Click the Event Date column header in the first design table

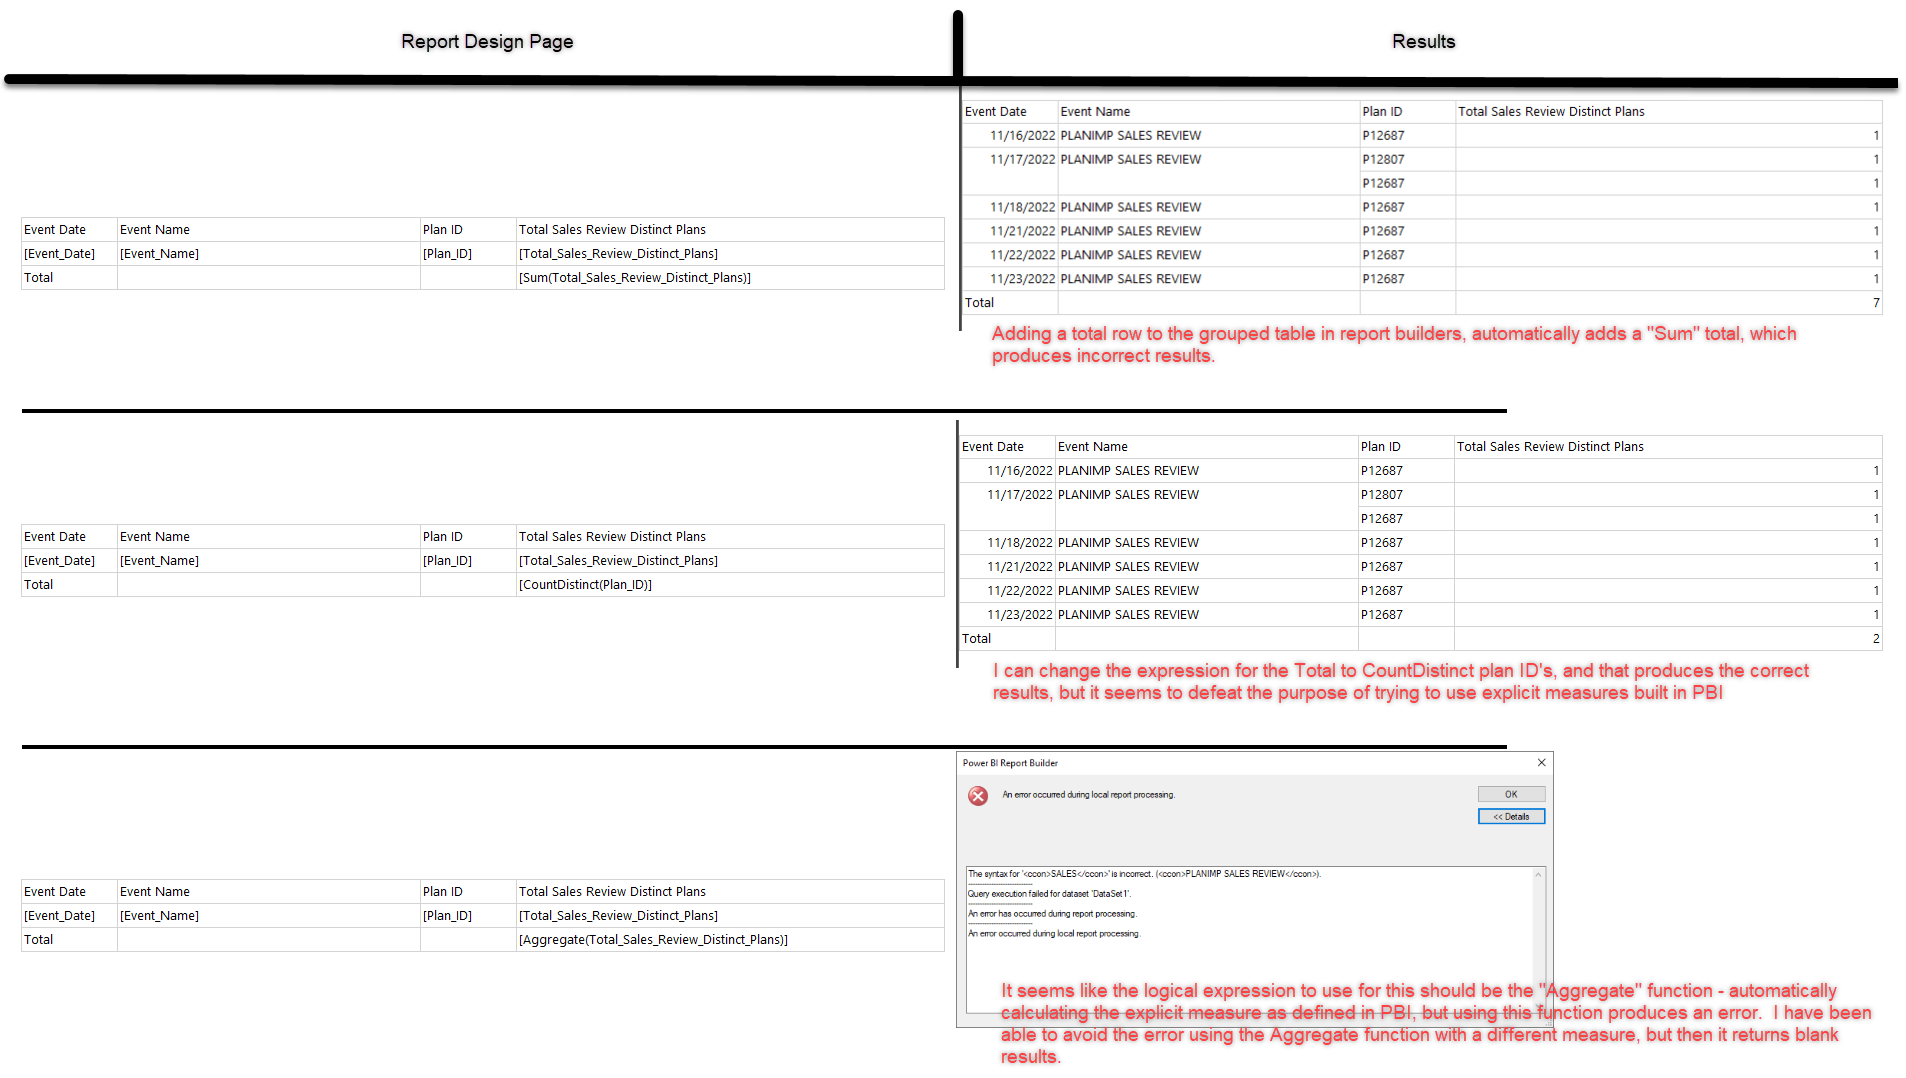tap(55, 229)
